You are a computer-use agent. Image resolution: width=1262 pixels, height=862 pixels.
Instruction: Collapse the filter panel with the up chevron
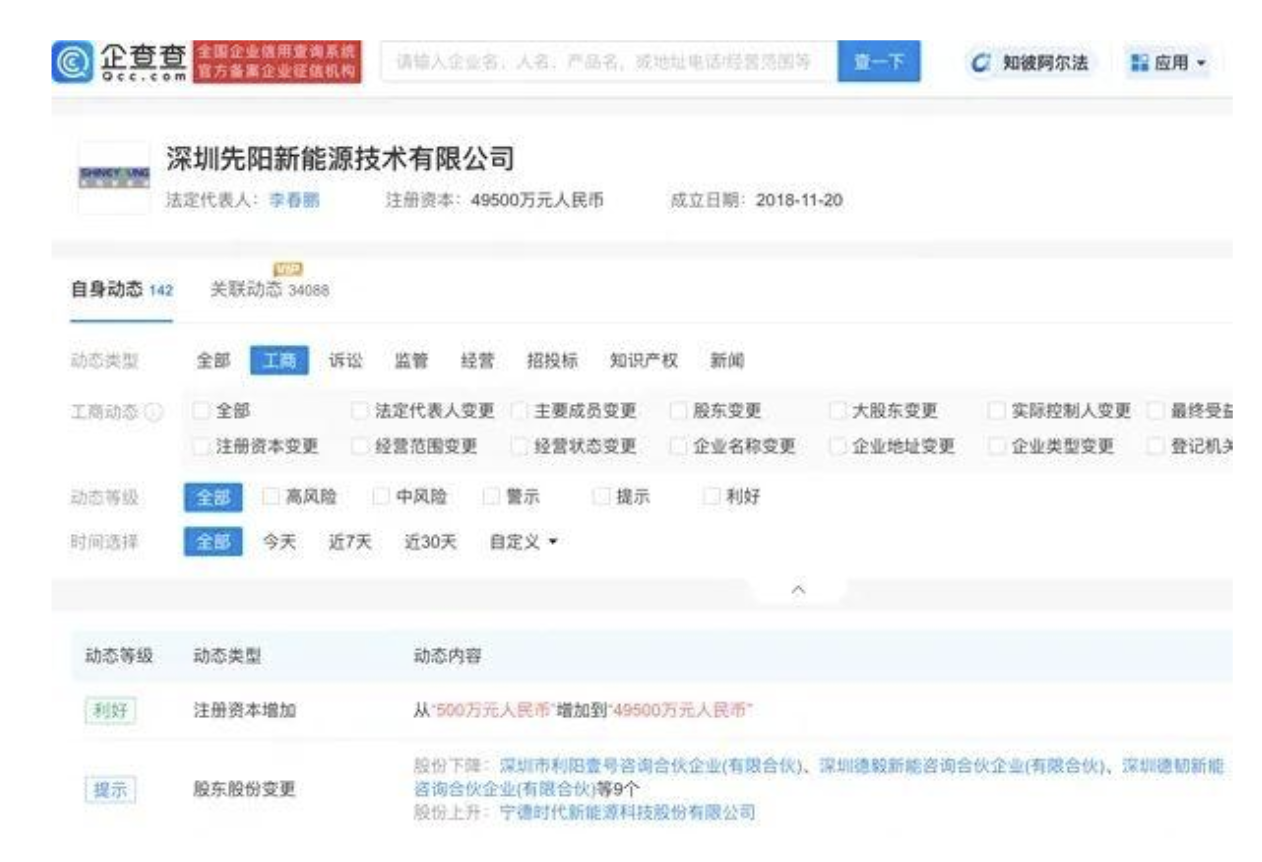click(797, 589)
